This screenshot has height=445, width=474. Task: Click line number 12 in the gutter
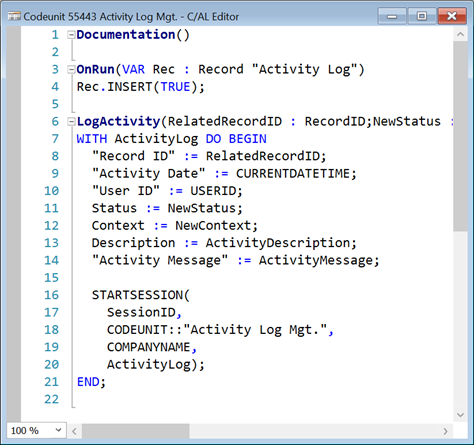click(51, 226)
